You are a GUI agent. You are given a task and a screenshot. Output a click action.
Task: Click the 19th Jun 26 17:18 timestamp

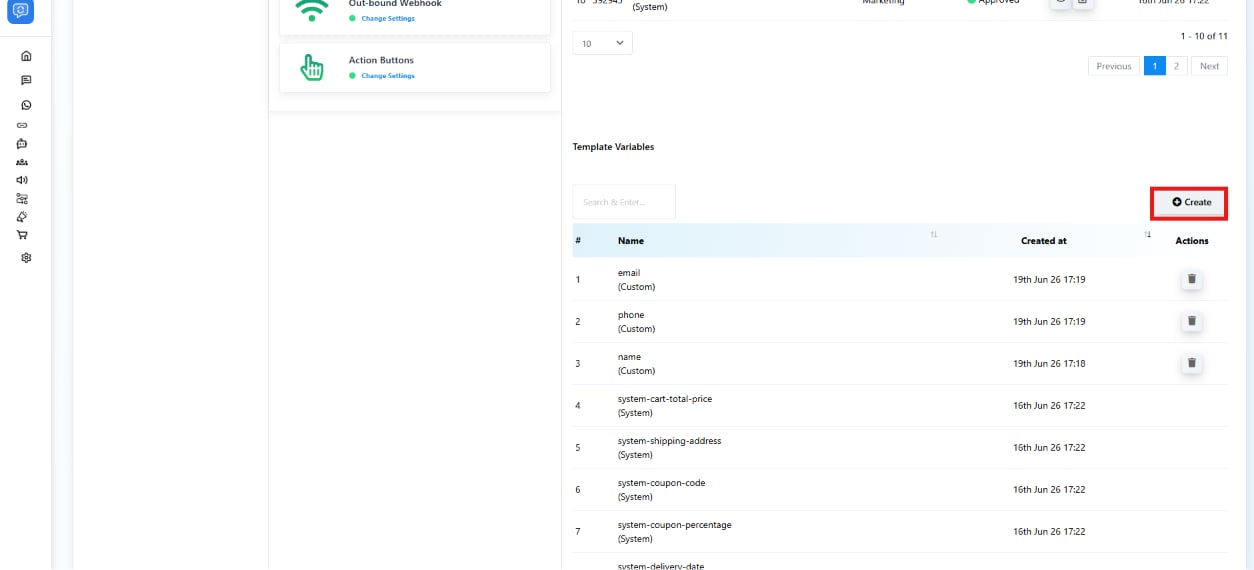tap(1049, 364)
